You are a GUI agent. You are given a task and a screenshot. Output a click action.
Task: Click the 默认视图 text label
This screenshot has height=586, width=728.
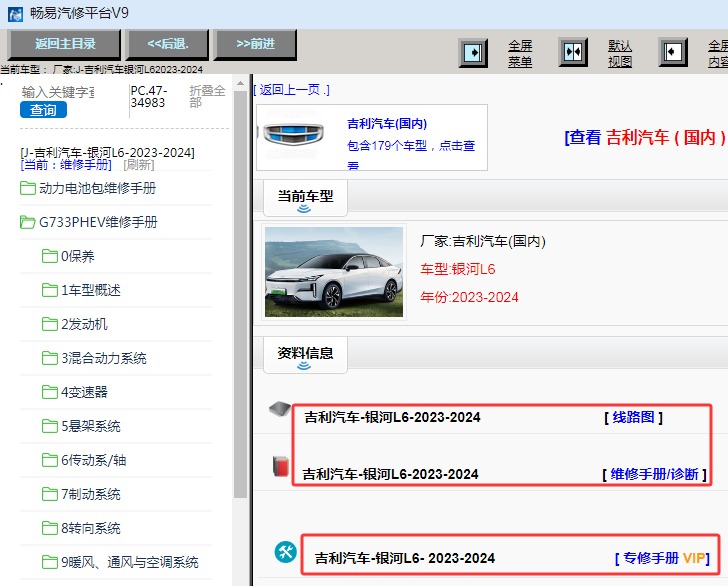coord(620,53)
